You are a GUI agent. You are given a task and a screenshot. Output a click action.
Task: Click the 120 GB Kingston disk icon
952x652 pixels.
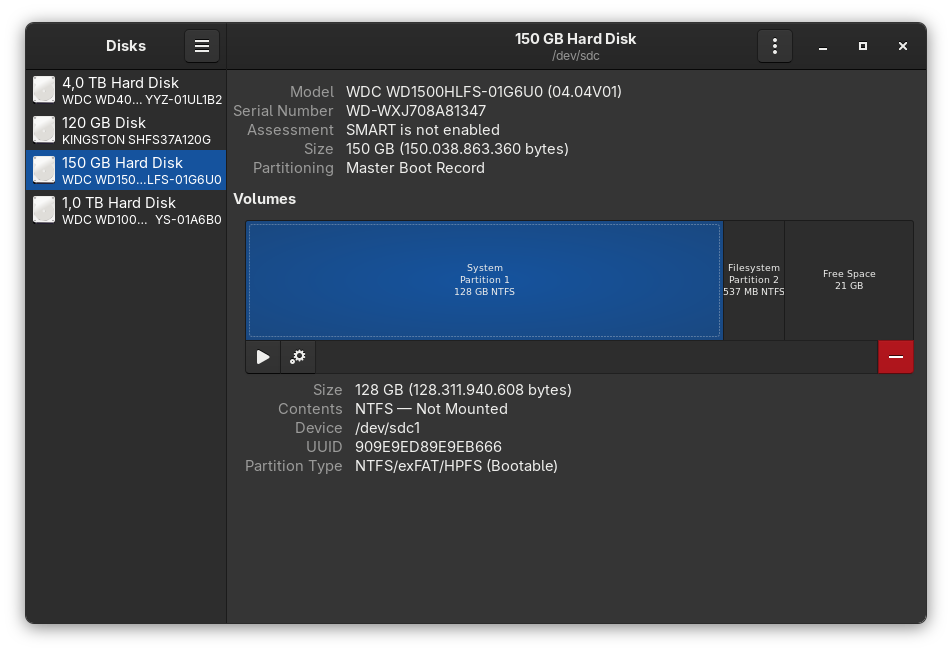coord(44,130)
